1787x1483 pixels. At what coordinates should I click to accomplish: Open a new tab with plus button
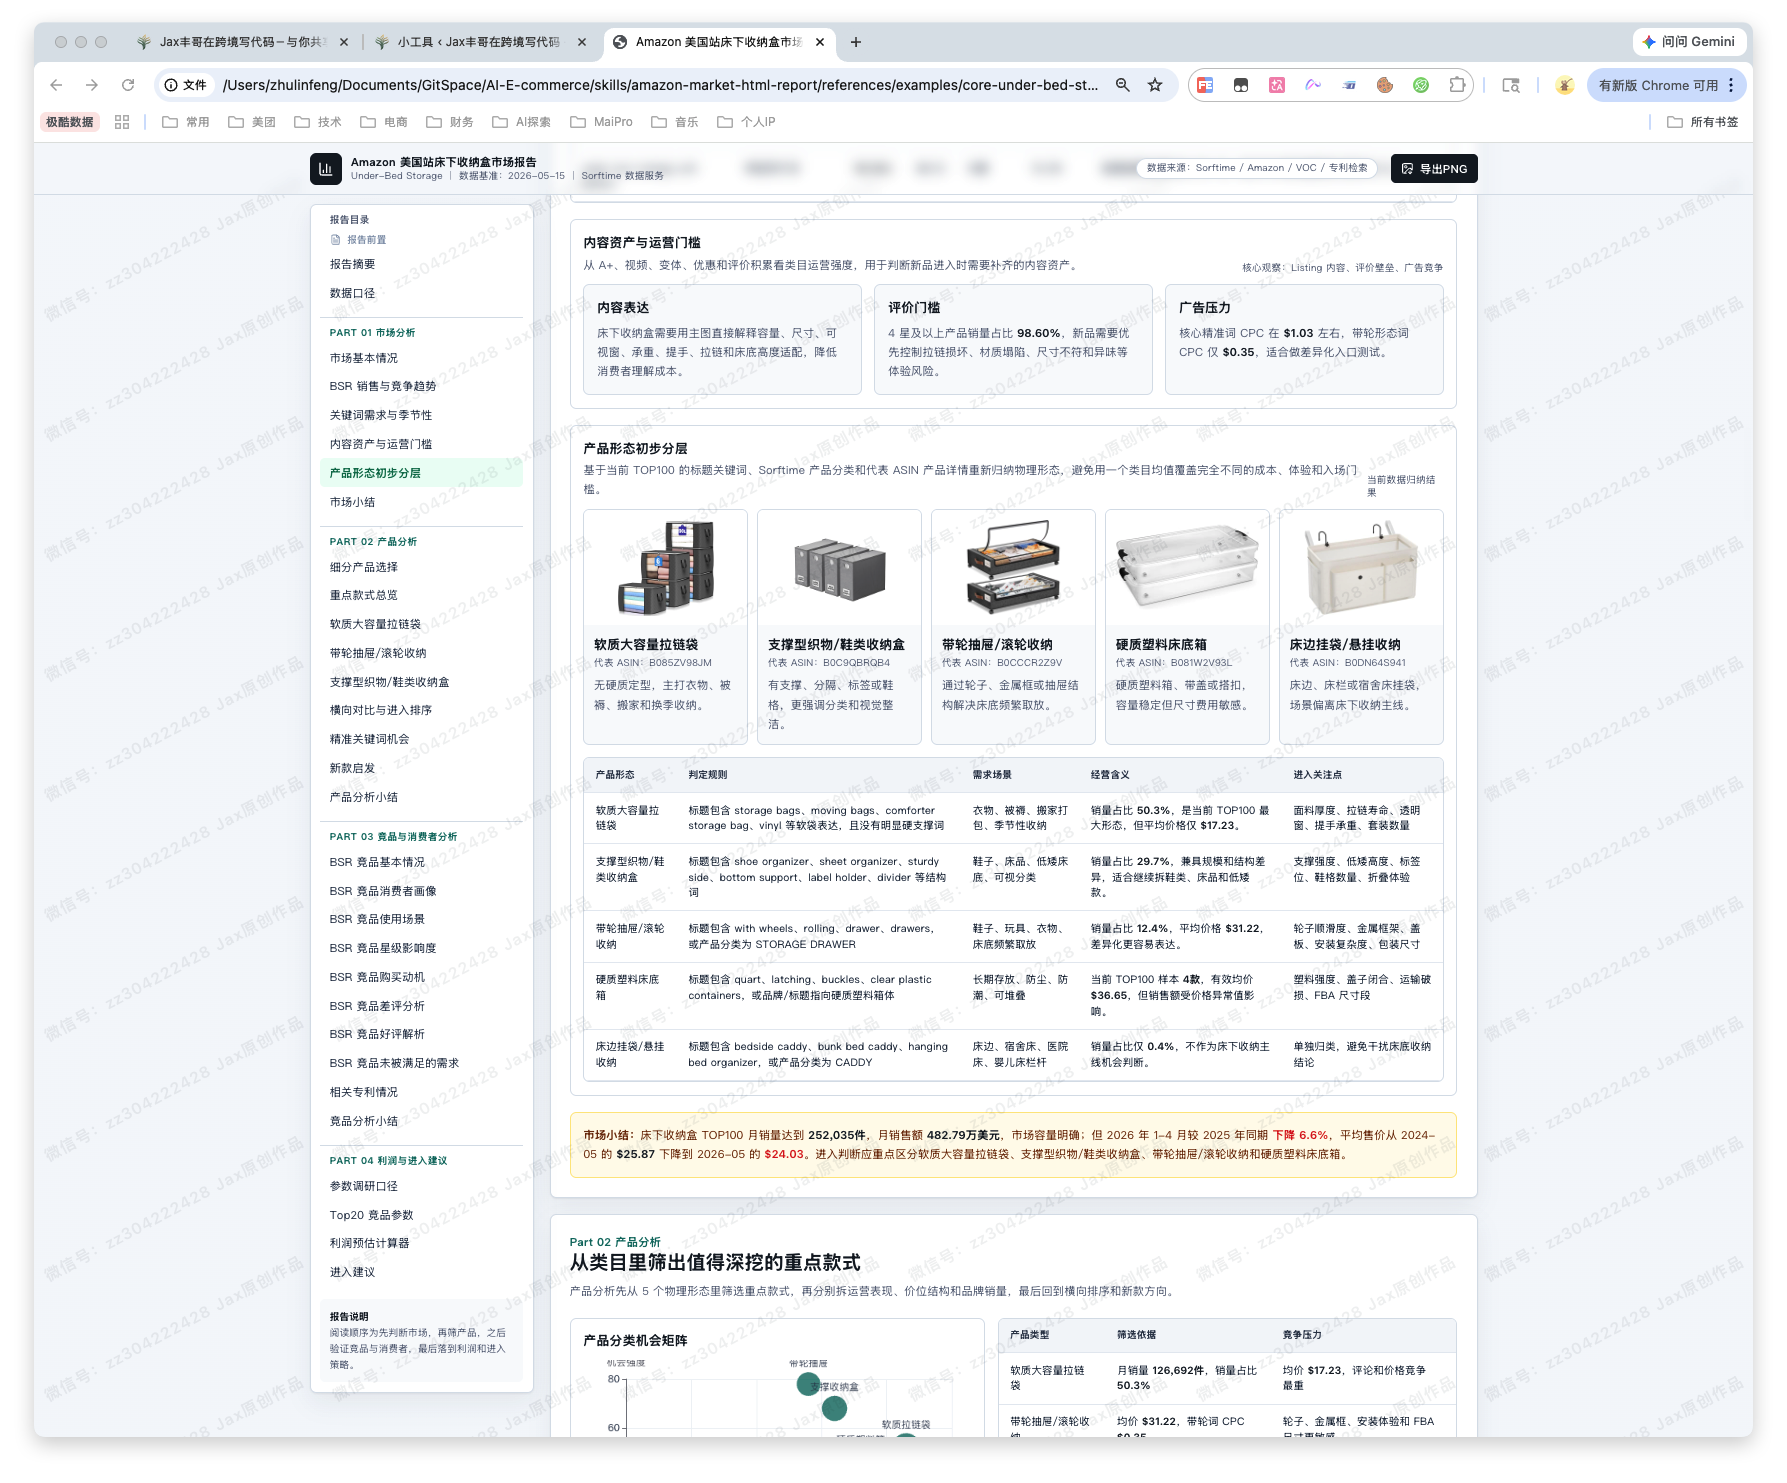[856, 42]
